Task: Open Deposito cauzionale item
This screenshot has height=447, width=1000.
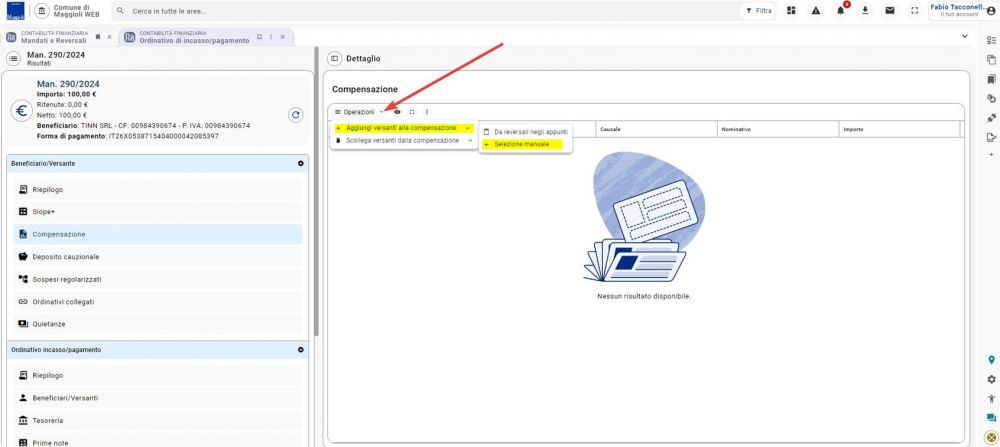Action: 158,256
